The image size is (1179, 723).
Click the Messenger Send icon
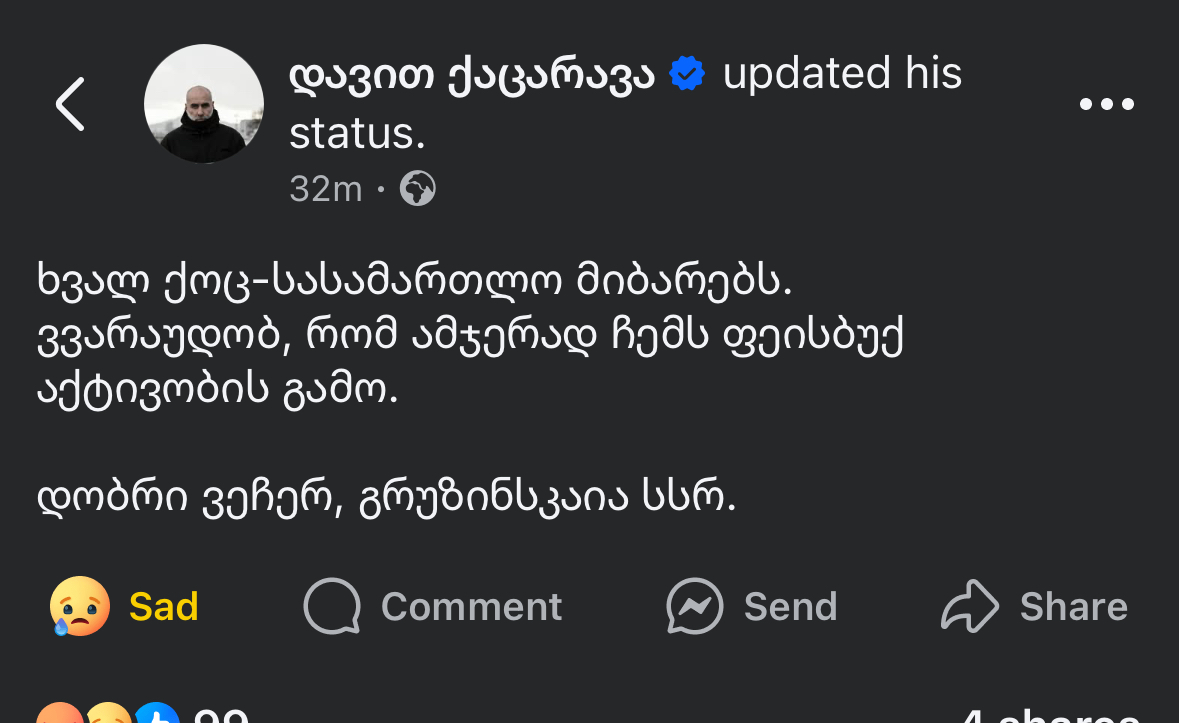coord(695,606)
